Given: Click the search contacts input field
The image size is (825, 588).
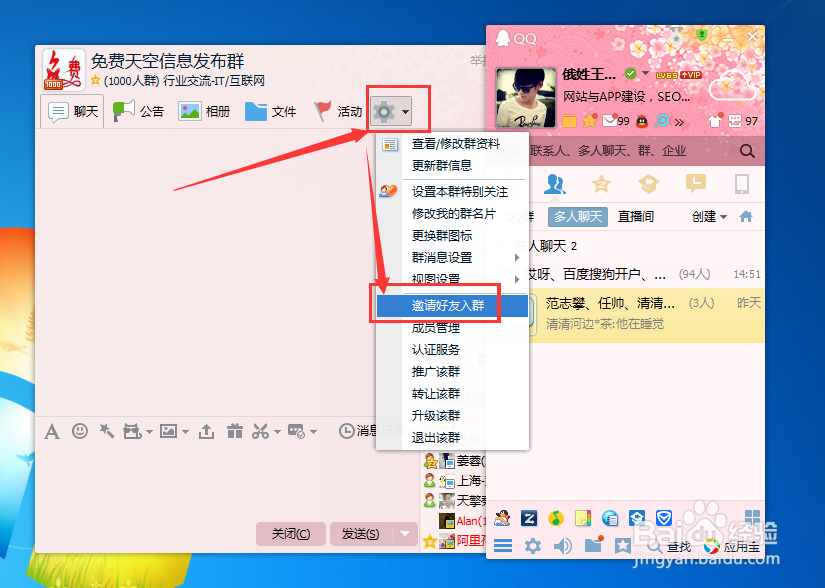Looking at the screenshot, I should pos(613,151).
